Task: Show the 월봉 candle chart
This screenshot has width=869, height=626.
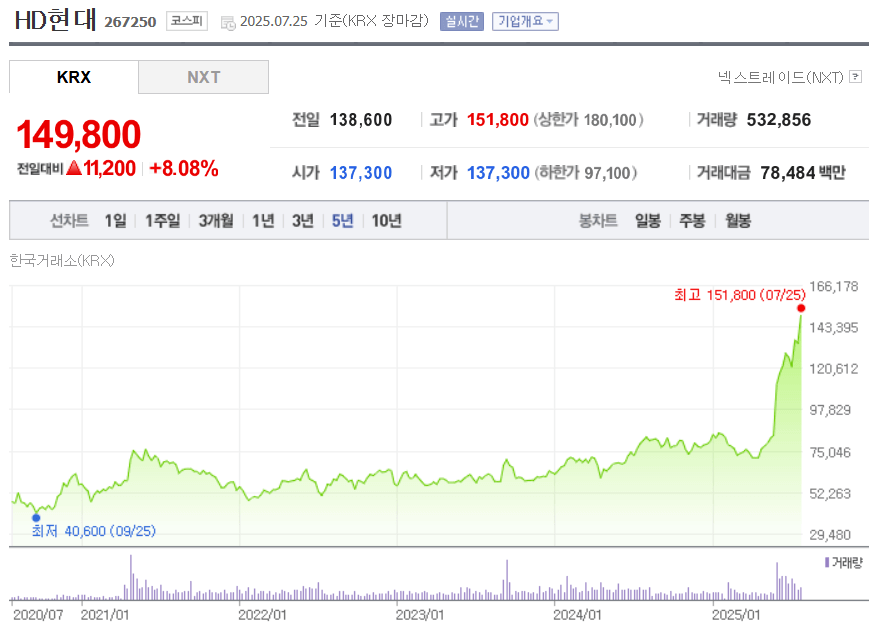Action: click(738, 220)
